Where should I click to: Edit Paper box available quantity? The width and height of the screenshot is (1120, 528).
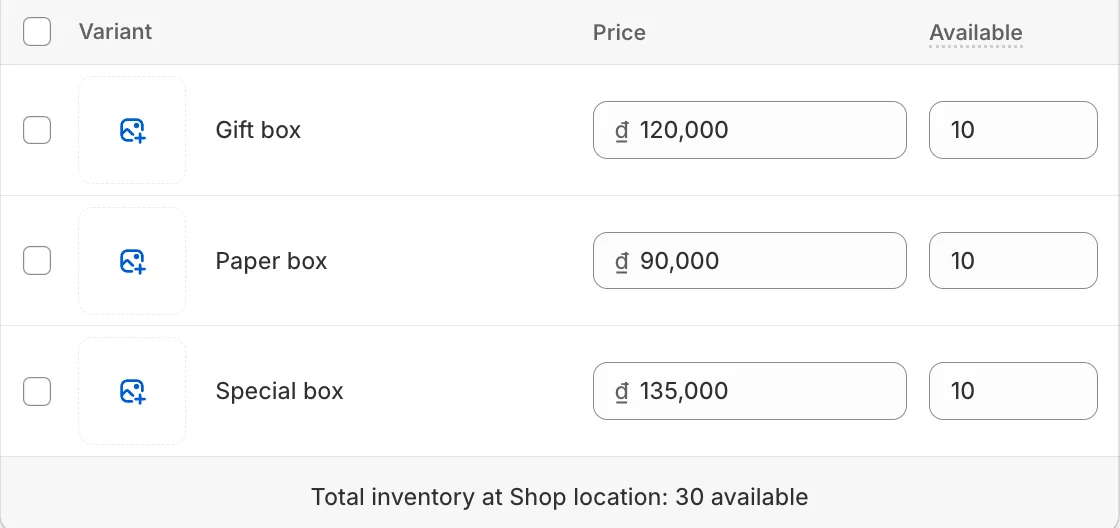pyautogui.click(x=1013, y=261)
